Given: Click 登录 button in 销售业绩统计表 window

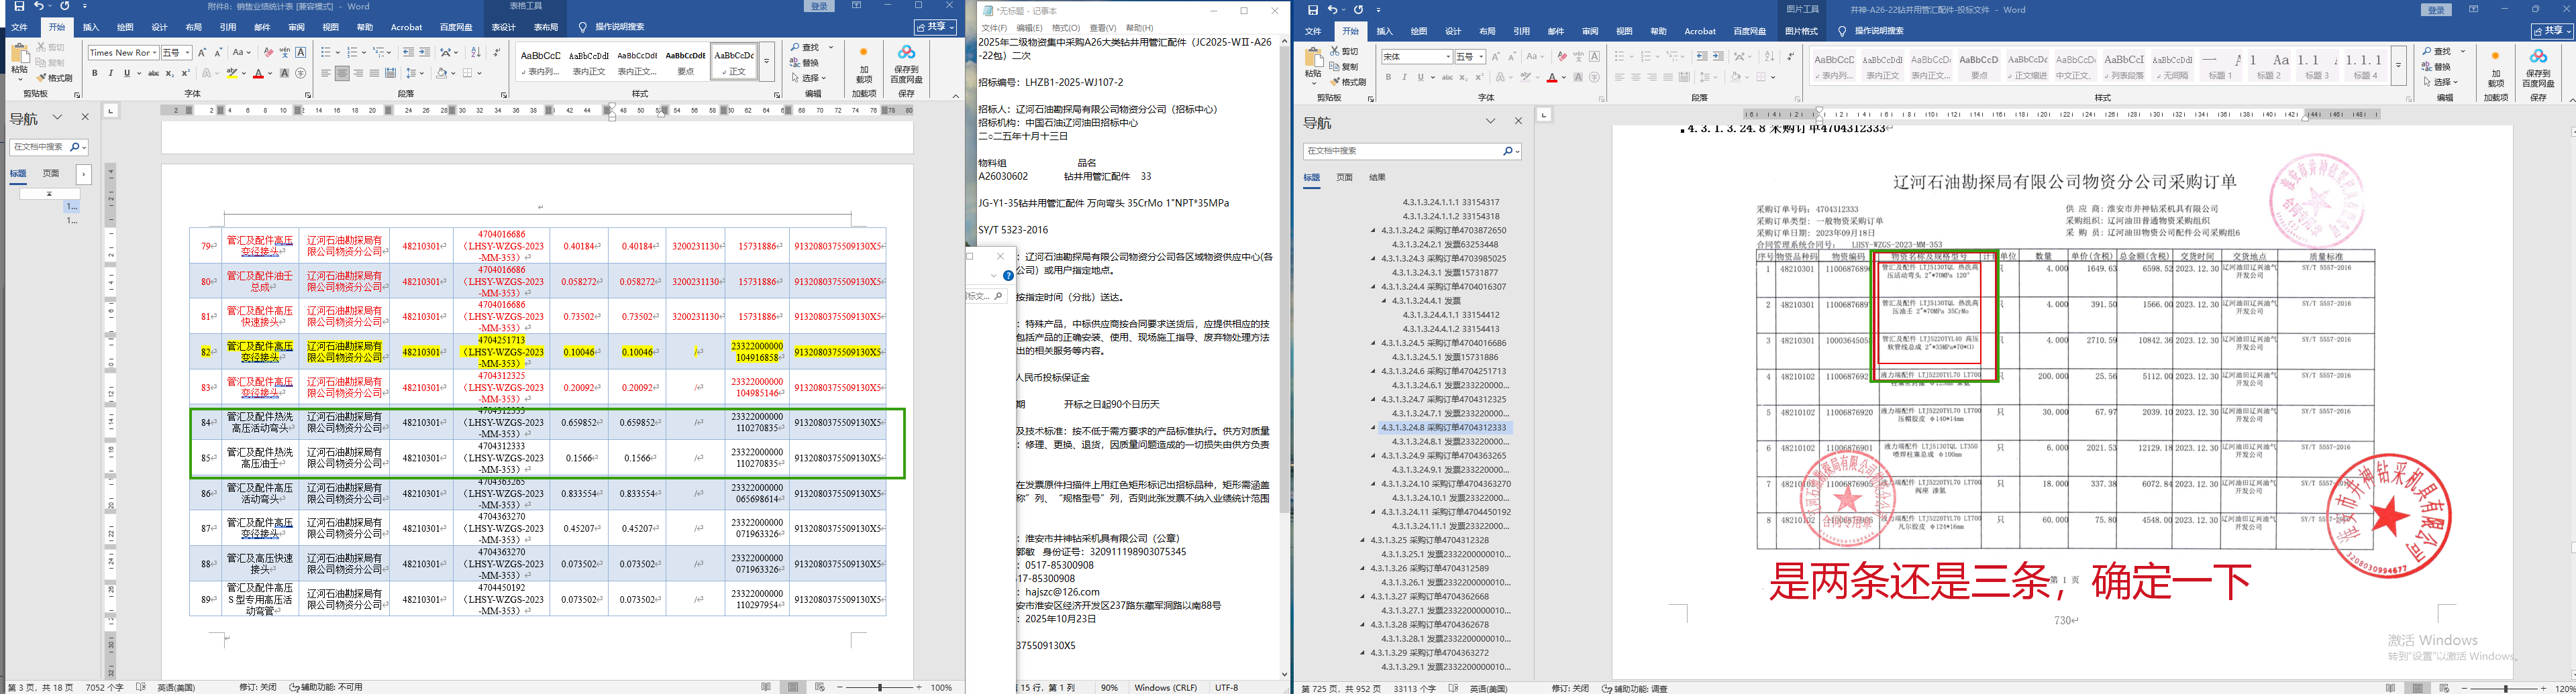Looking at the screenshot, I should pos(820,6).
